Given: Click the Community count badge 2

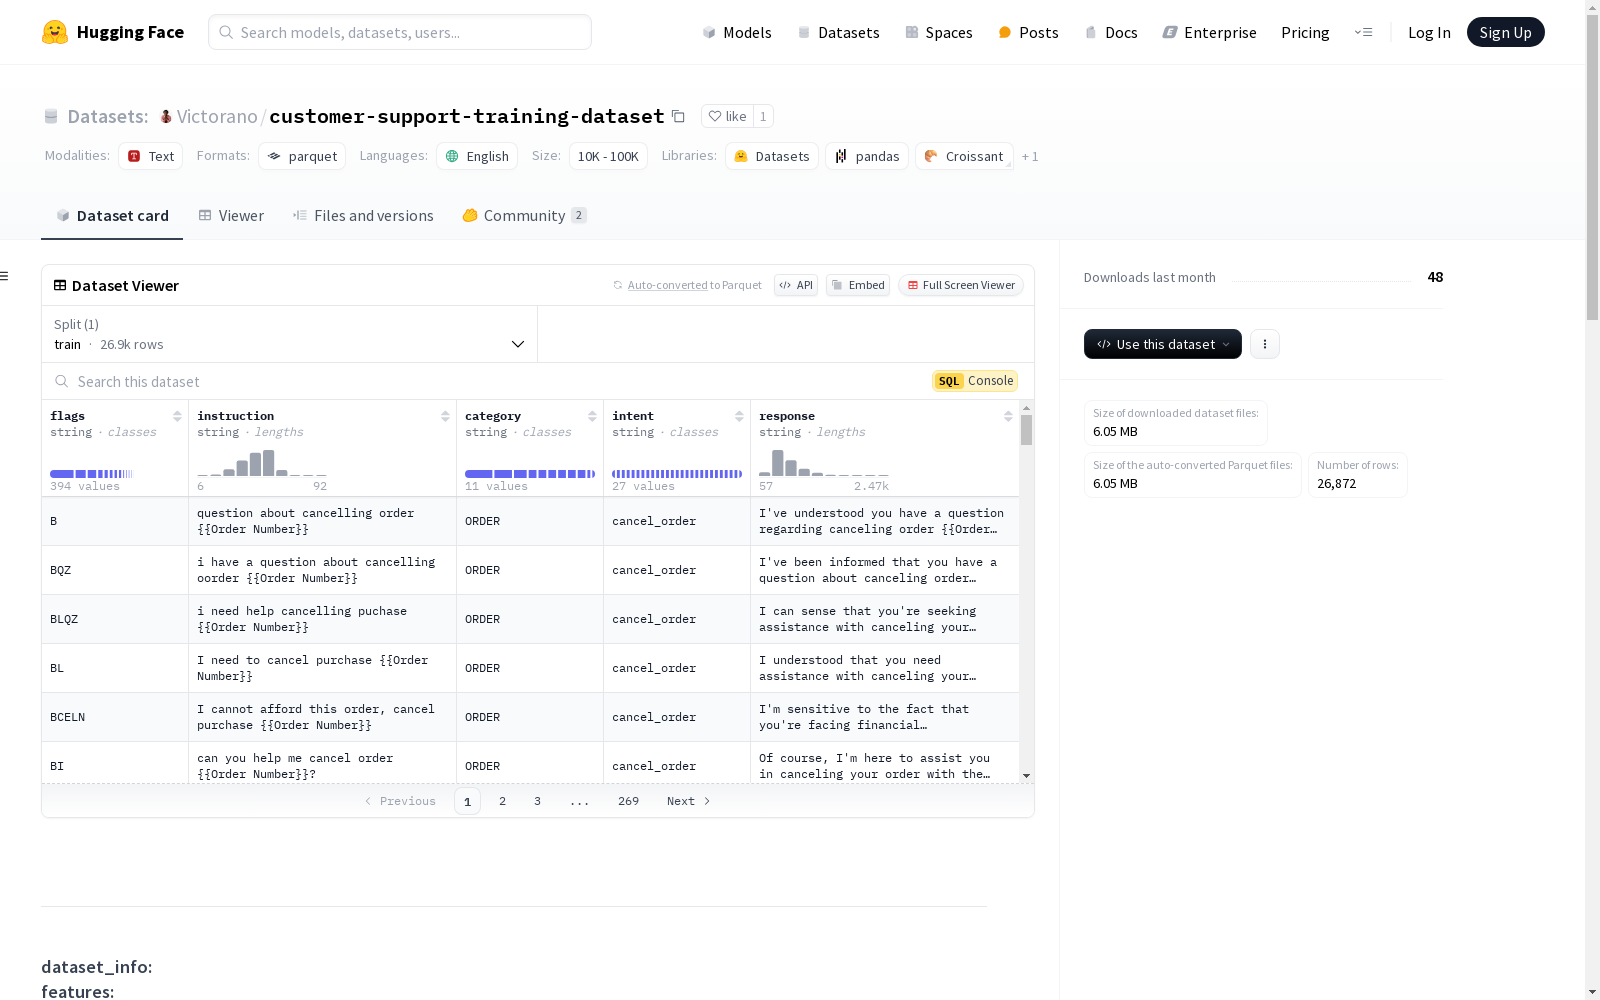Looking at the screenshot, I should tap(579, 215).
